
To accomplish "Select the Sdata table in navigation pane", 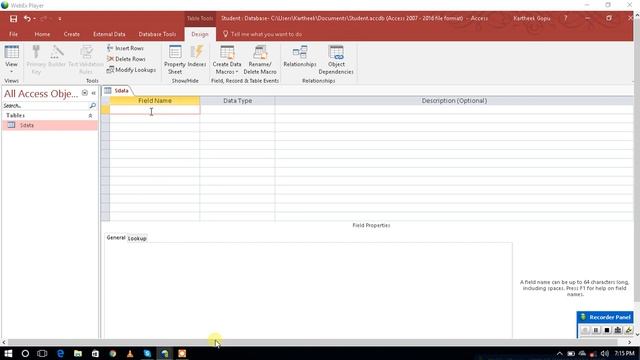I will tap(50, 125).
